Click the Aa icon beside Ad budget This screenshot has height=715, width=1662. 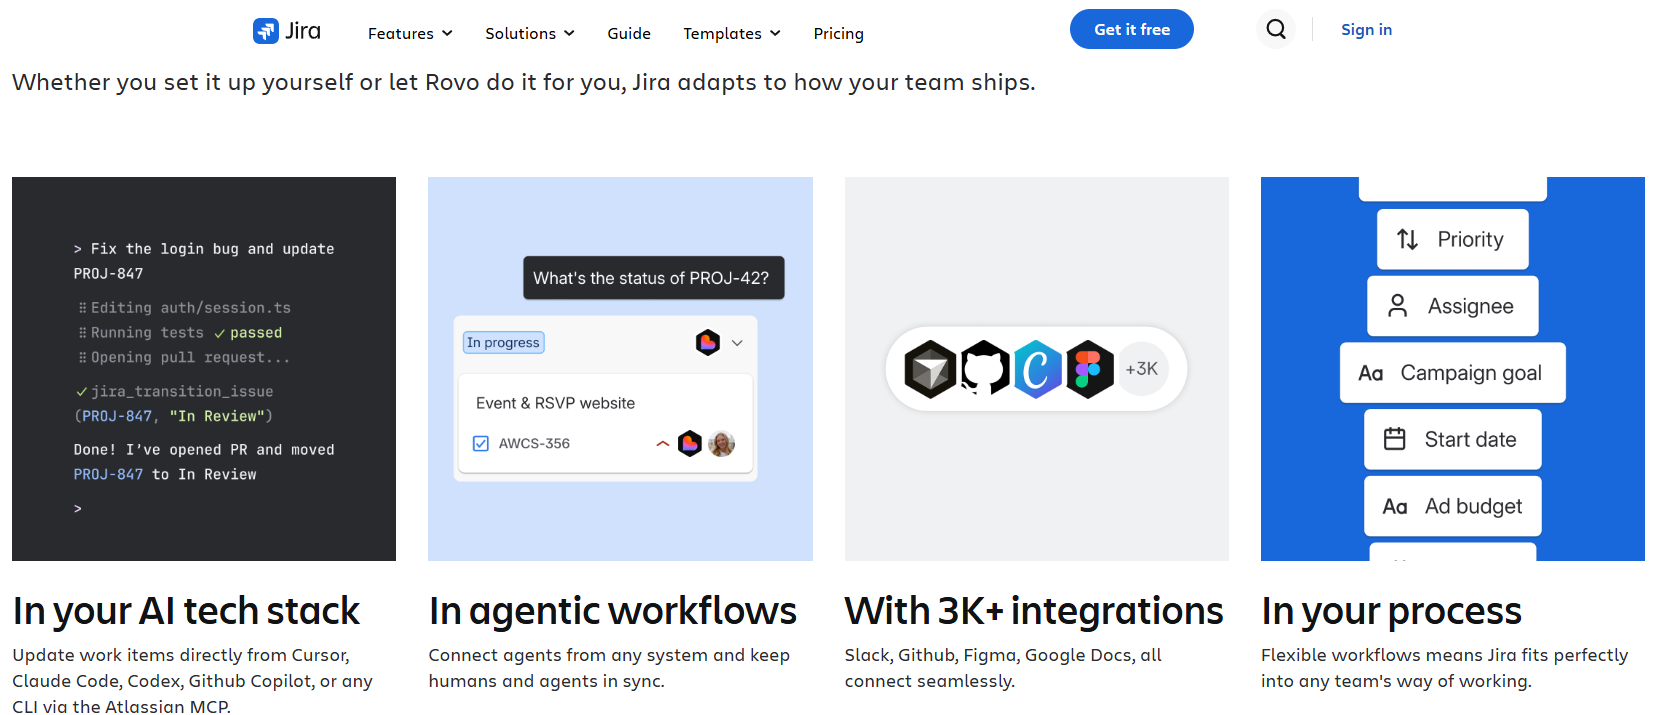1395,507
